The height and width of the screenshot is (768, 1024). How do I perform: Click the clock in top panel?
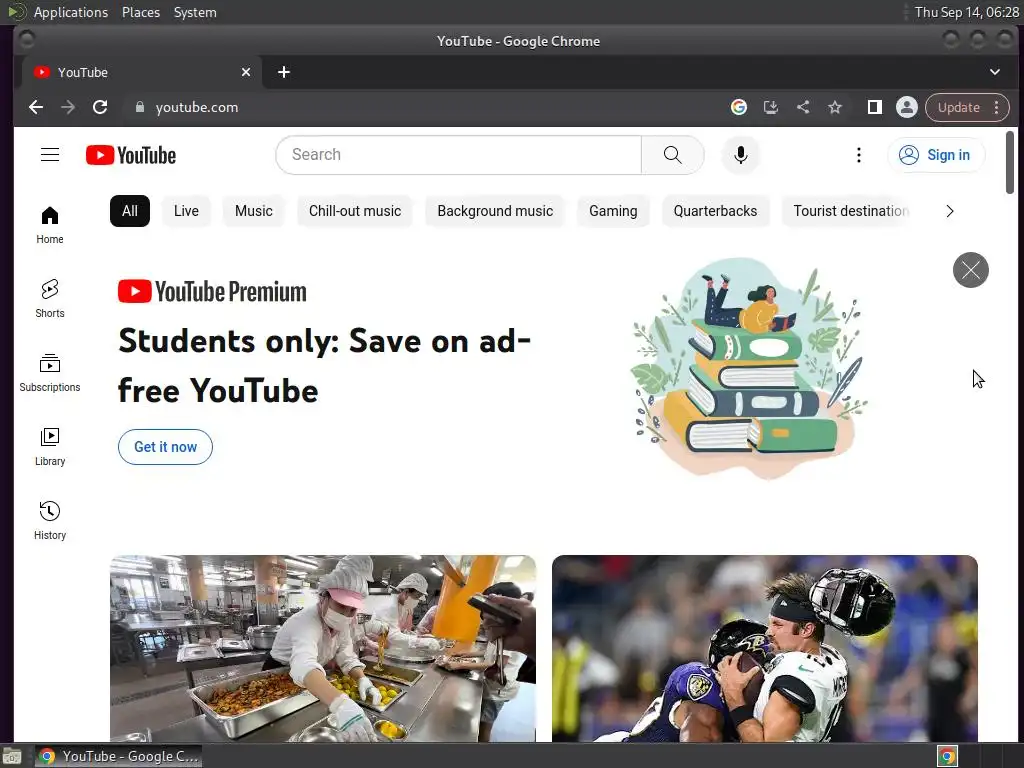(967, 12)
